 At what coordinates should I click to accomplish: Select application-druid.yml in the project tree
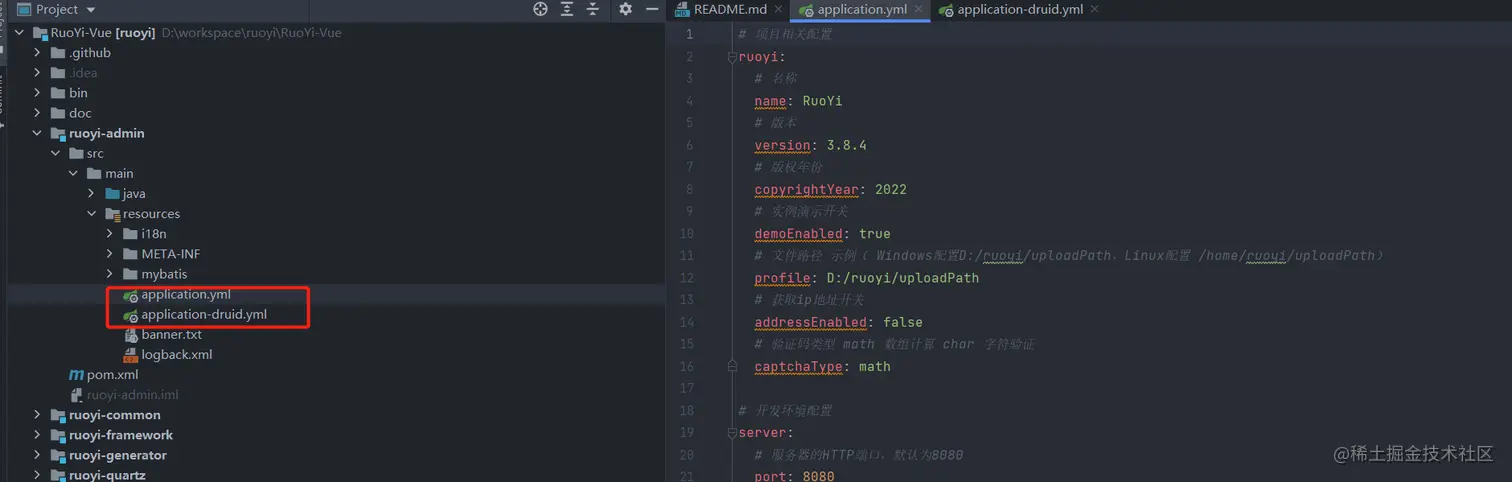pos(204,315)
